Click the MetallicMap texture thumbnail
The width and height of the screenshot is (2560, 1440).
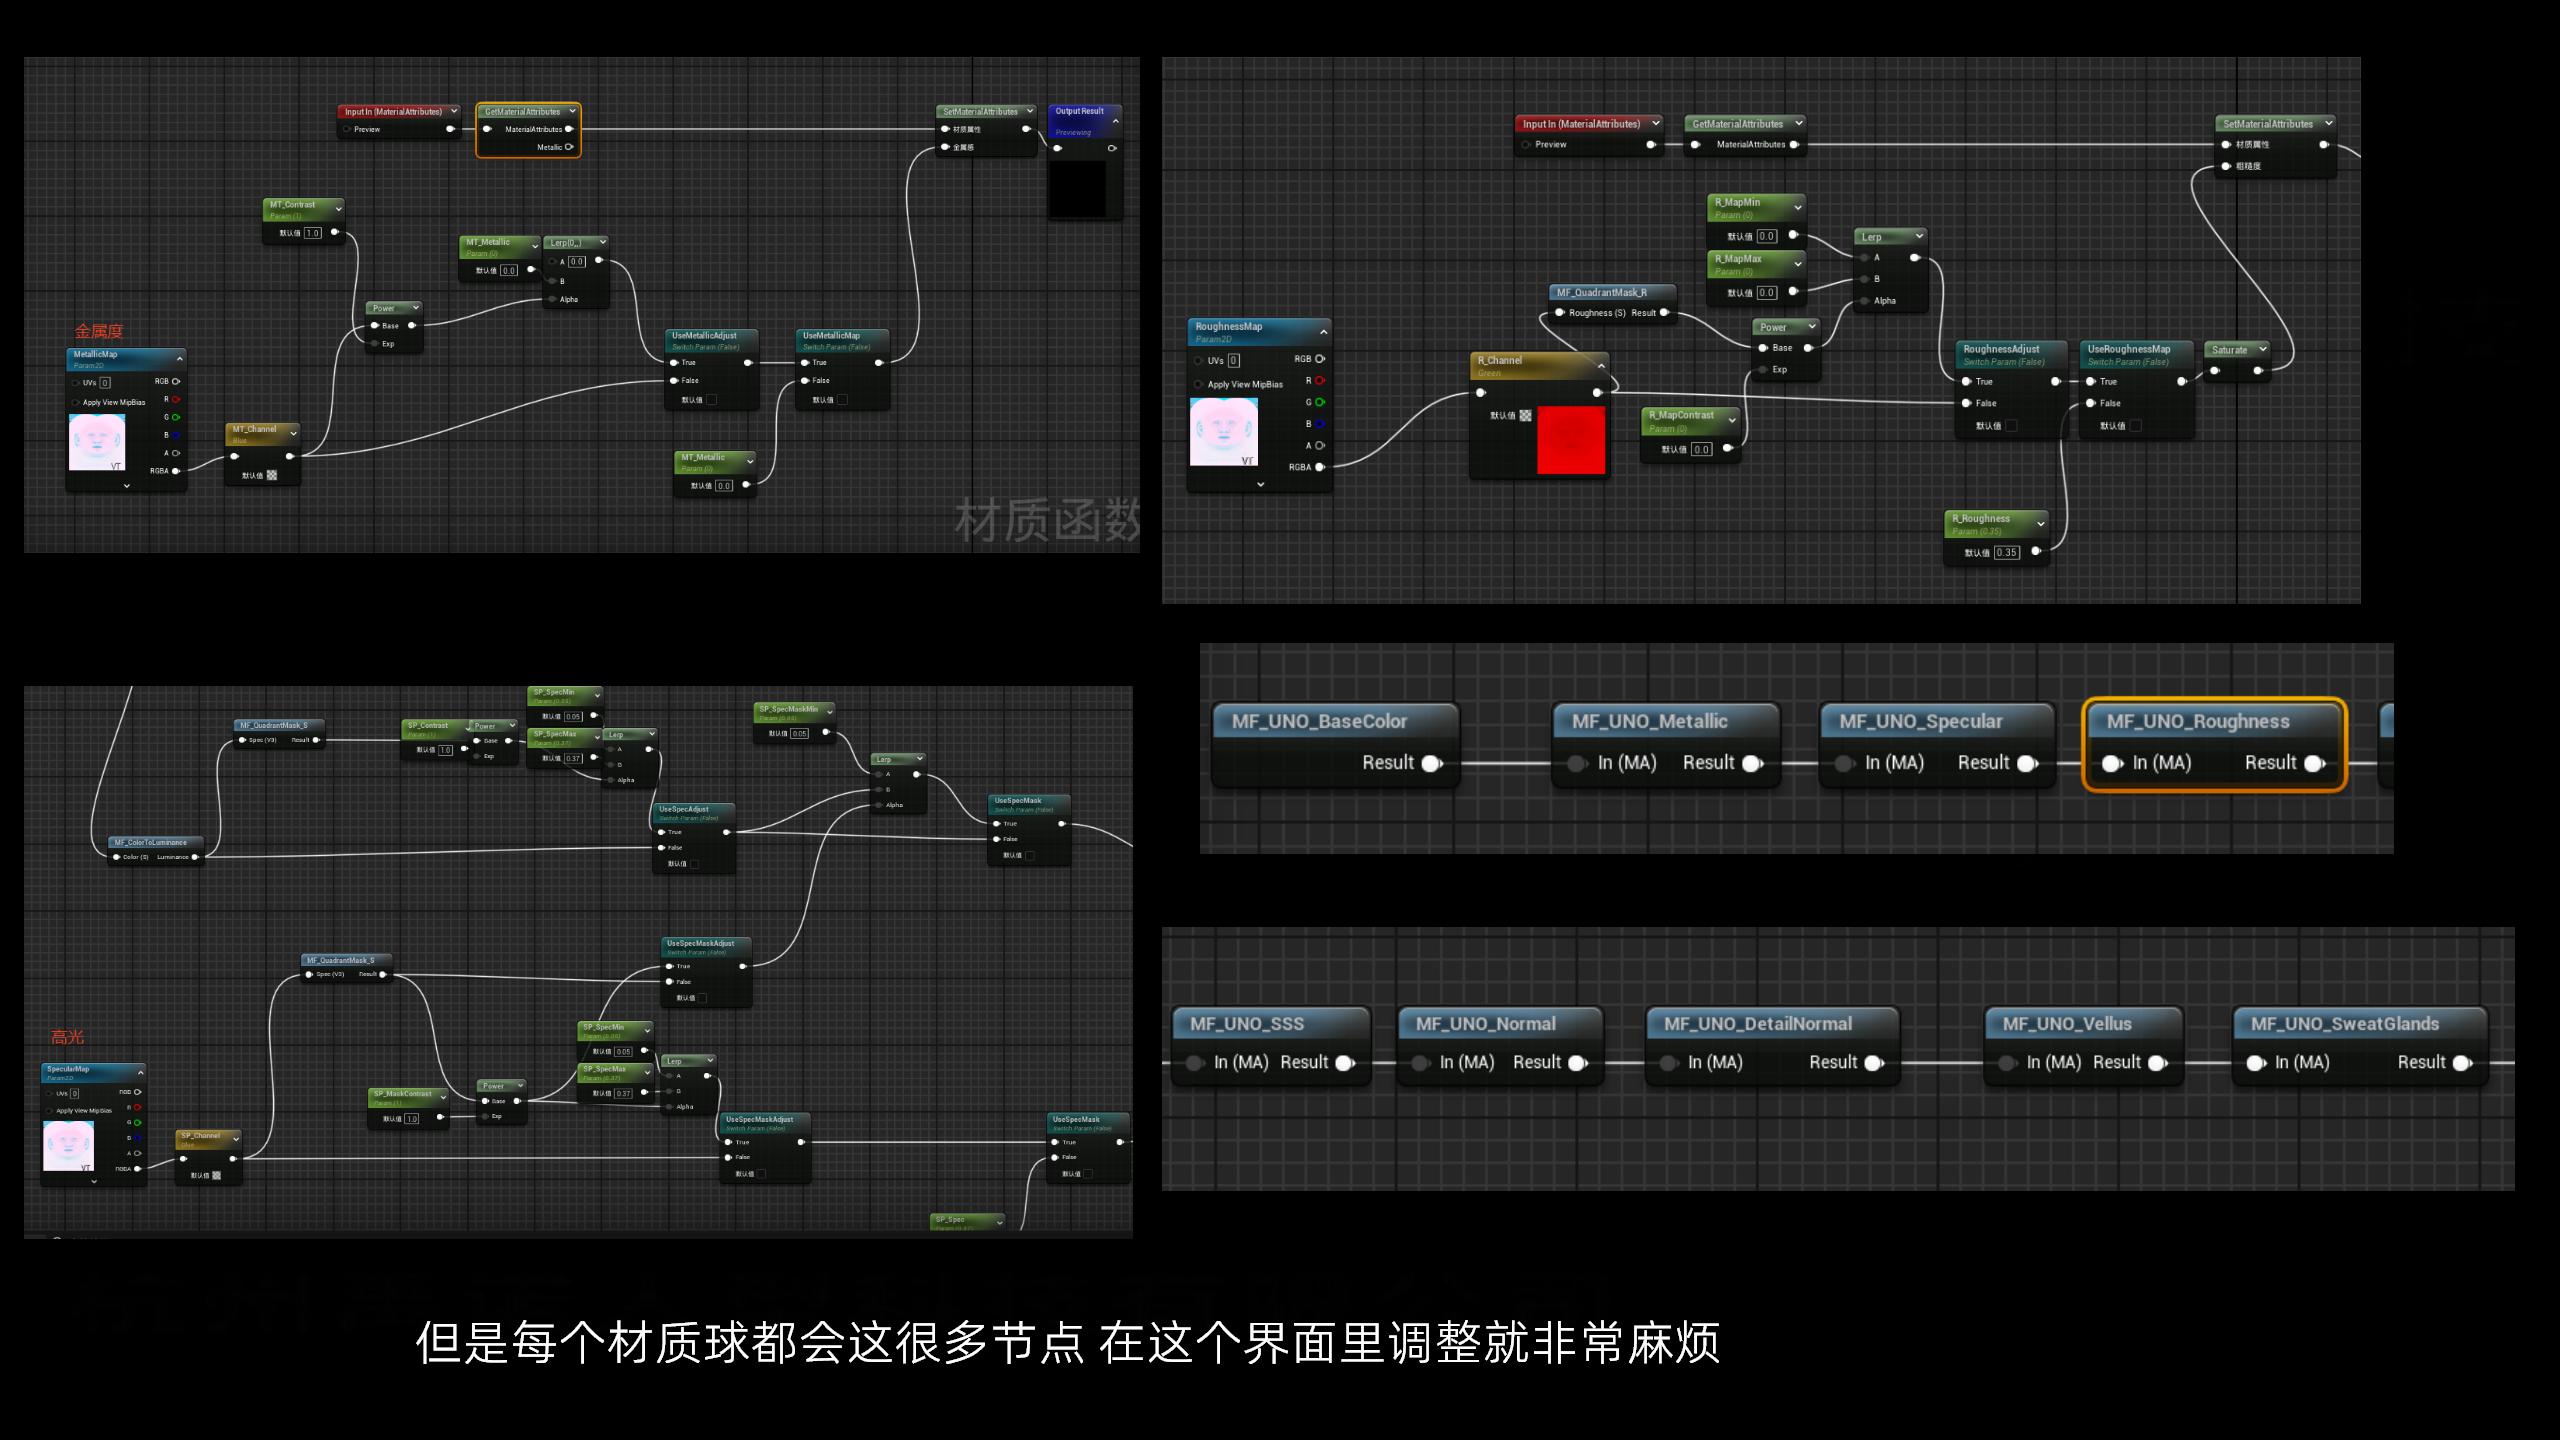click(97, 442)
